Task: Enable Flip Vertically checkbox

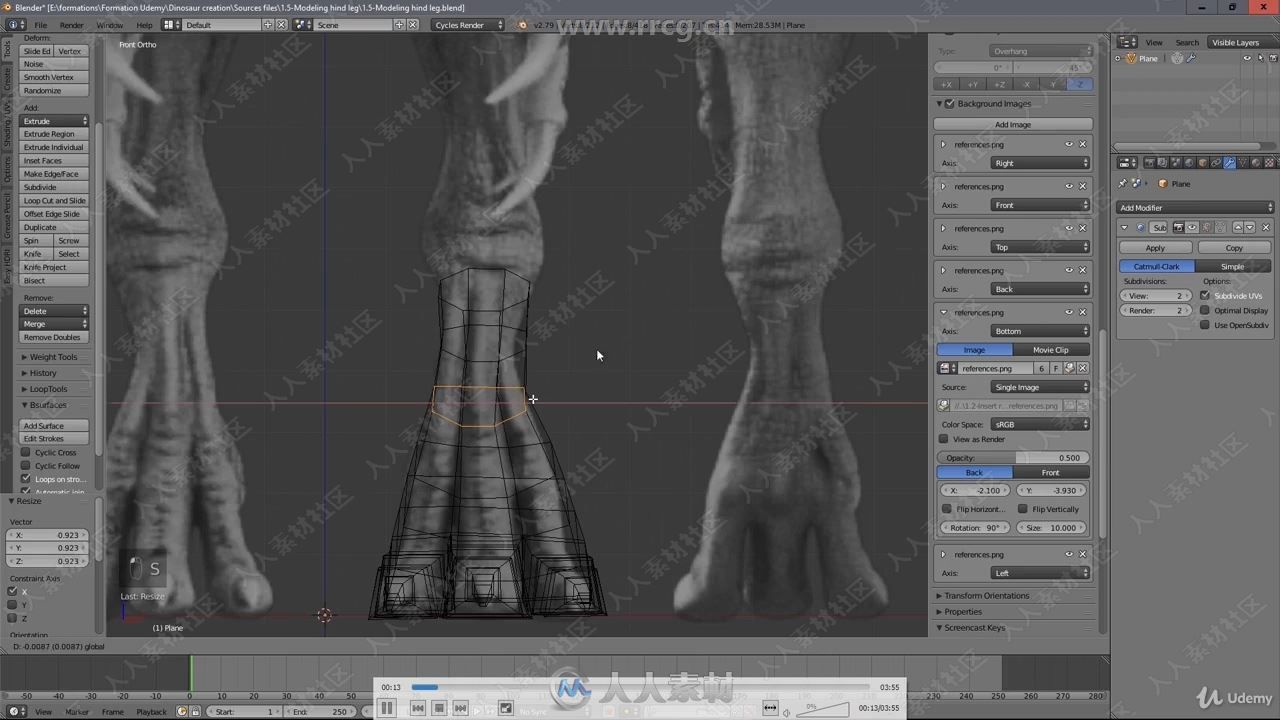Action: pyautogui.click(x=1023, y=509)
